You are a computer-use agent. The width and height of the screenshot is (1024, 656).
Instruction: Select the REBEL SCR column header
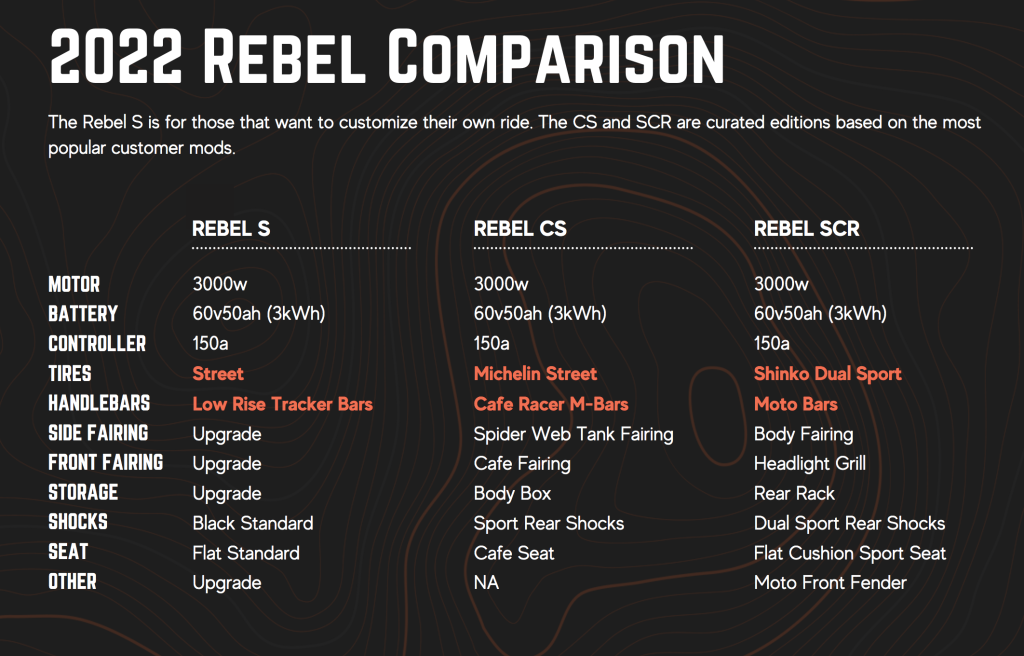point(807,229)
